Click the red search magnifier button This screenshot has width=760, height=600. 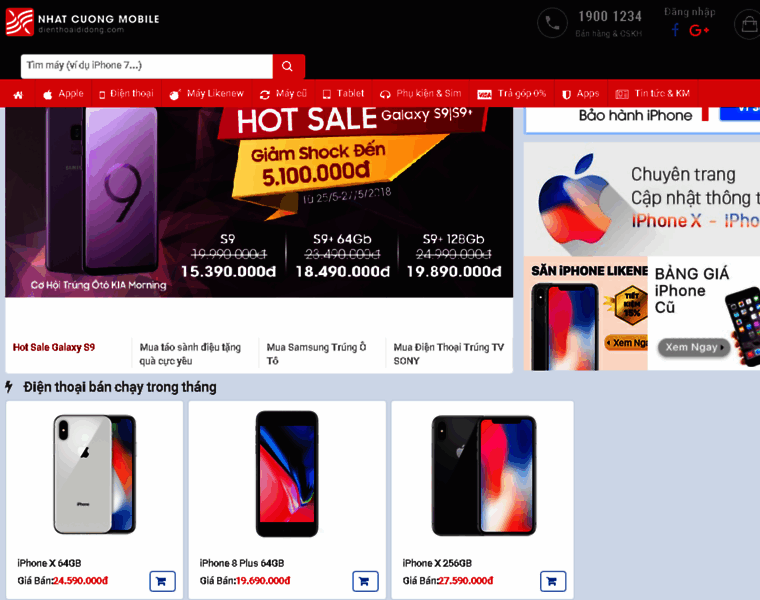click(x=288, y=66)
